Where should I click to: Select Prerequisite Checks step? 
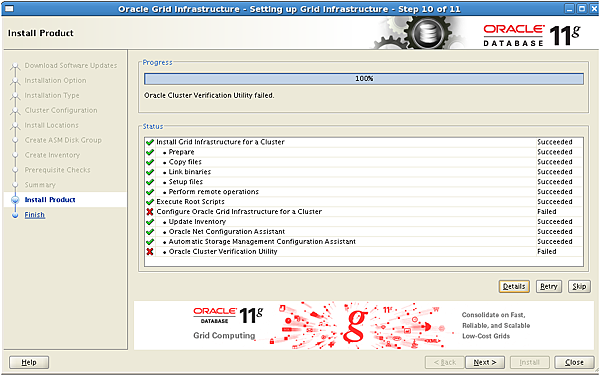coord(57,170)
